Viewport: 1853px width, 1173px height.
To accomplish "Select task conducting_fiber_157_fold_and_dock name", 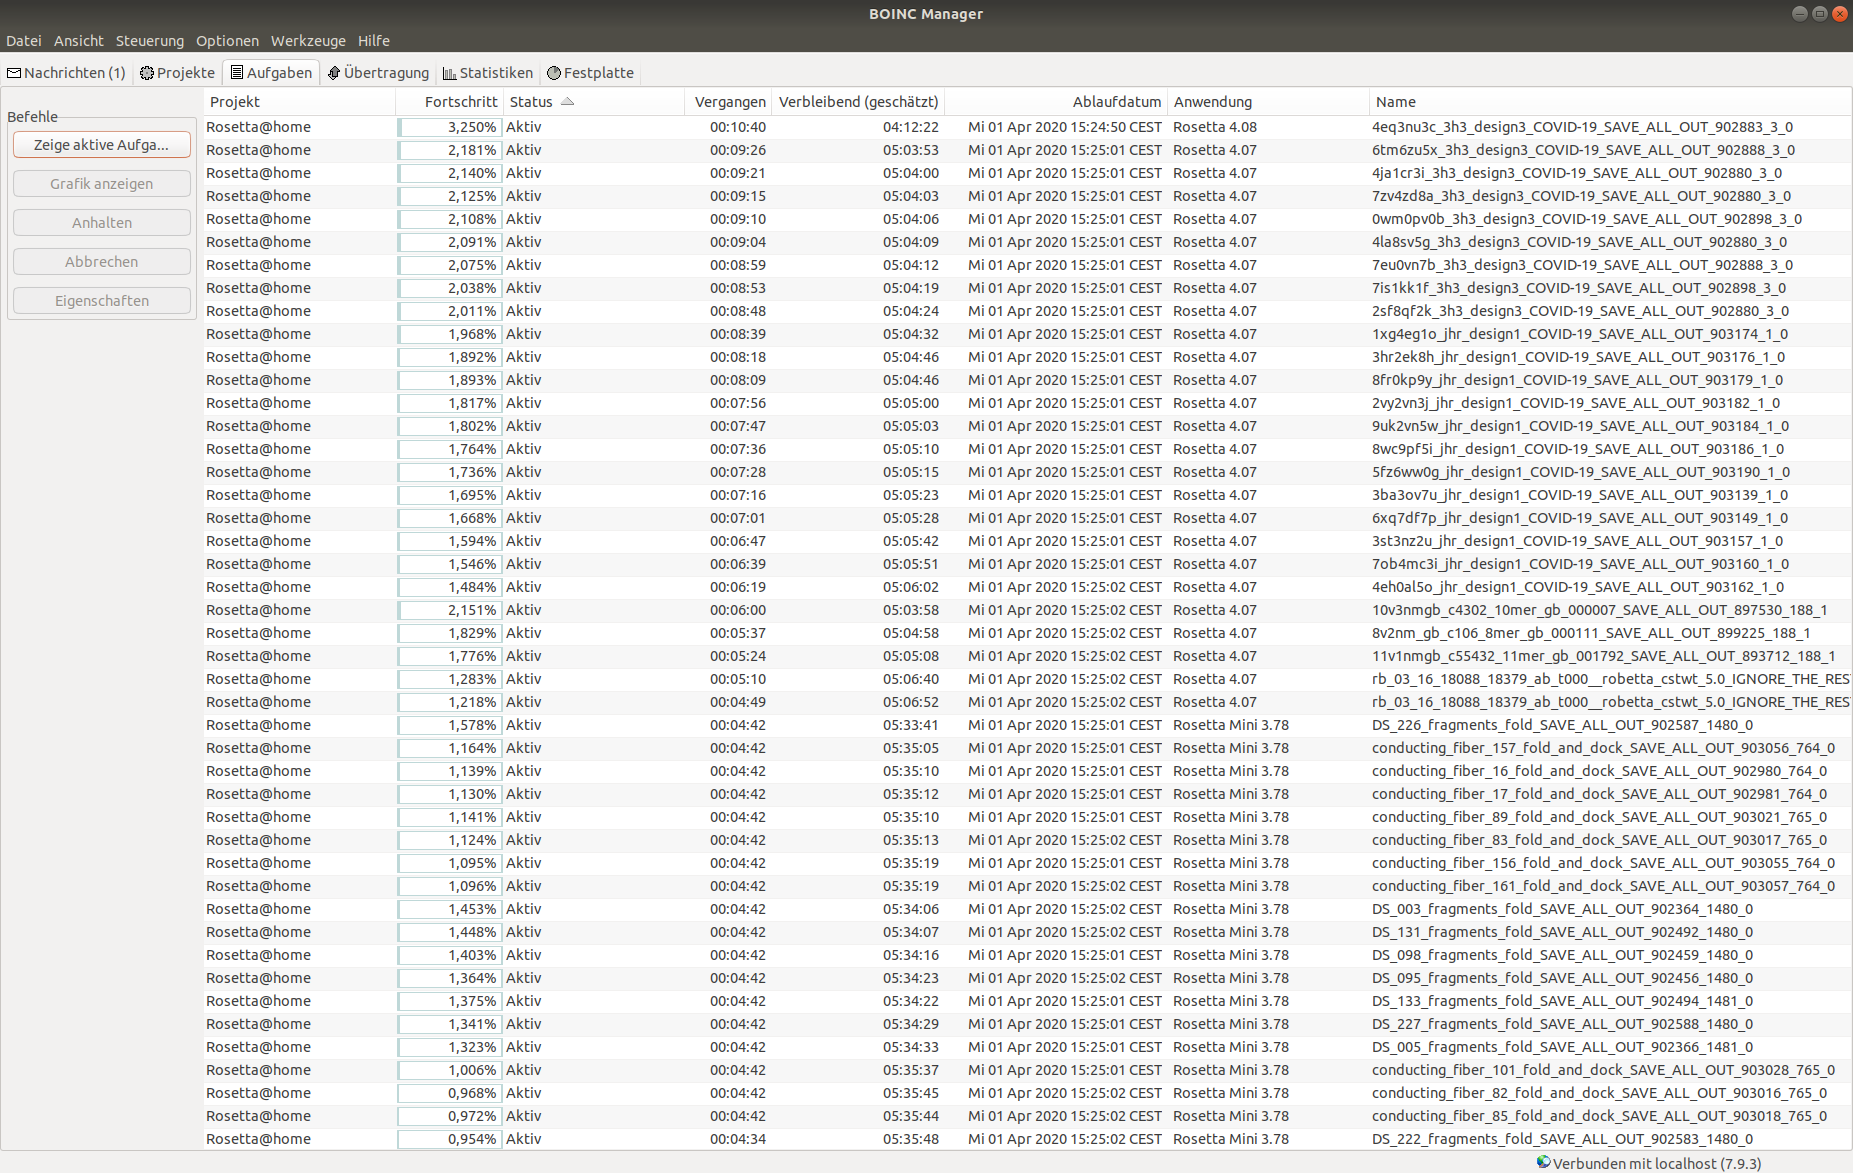I will click(1603, 748).
